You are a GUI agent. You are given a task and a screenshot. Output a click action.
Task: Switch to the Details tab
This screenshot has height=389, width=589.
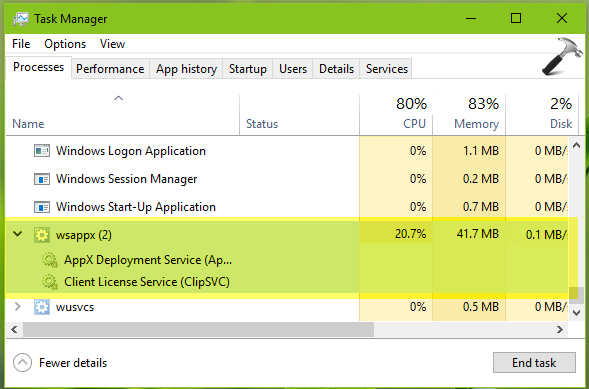tap(336, 69)
